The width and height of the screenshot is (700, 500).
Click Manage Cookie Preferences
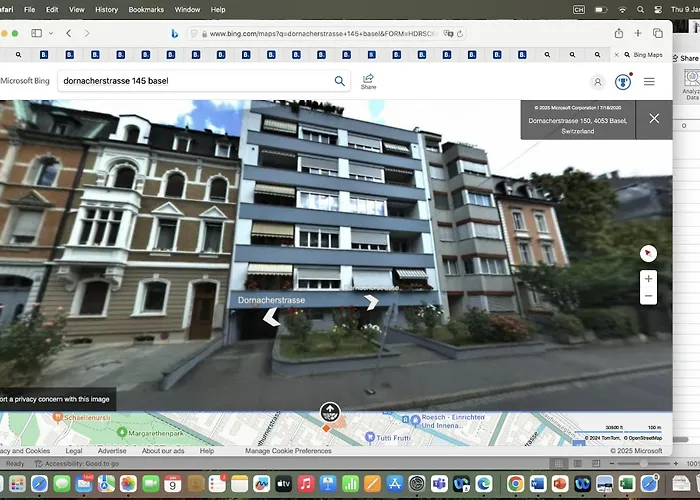288,451
